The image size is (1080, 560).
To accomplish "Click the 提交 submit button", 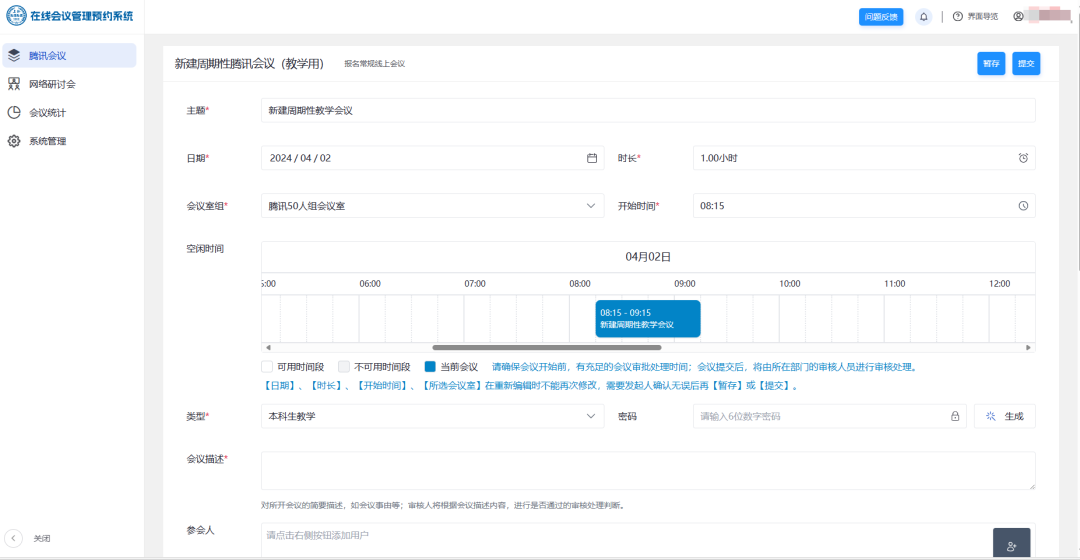I will pyautogui.click(x=1026, y=63).
